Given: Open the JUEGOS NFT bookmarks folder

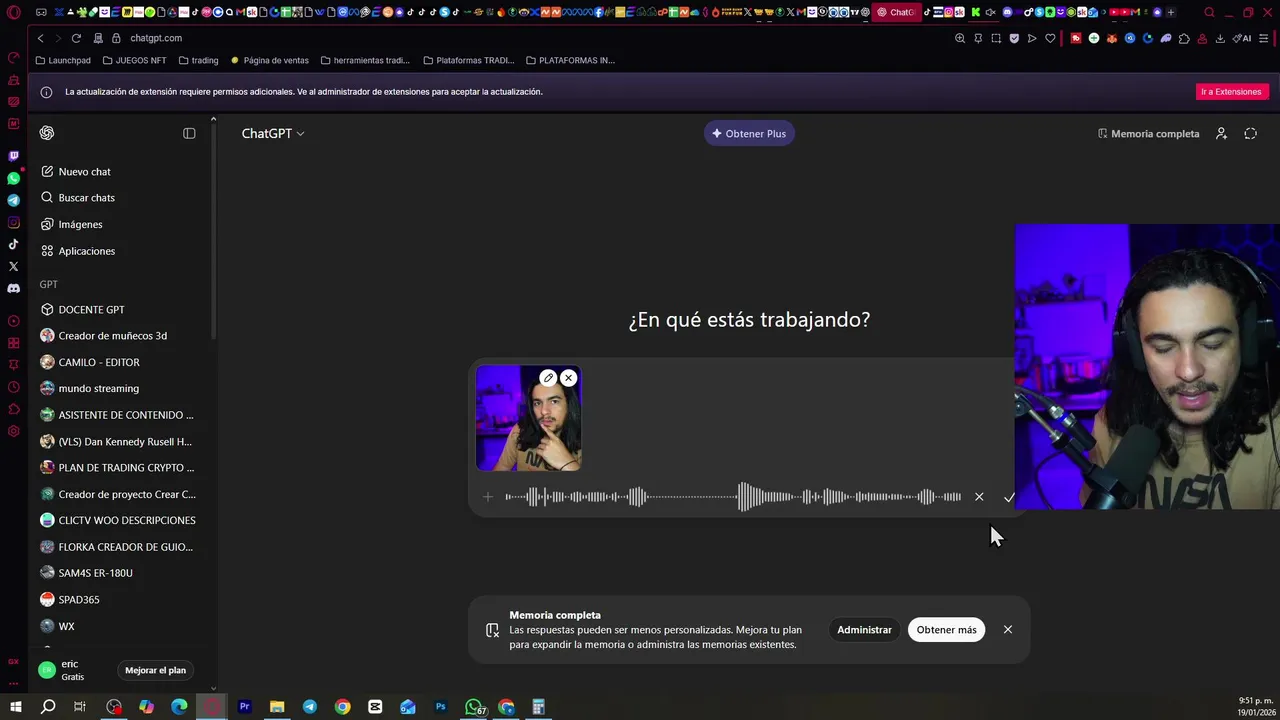Looking at the screenshot, I should click(x=134, y=60).
